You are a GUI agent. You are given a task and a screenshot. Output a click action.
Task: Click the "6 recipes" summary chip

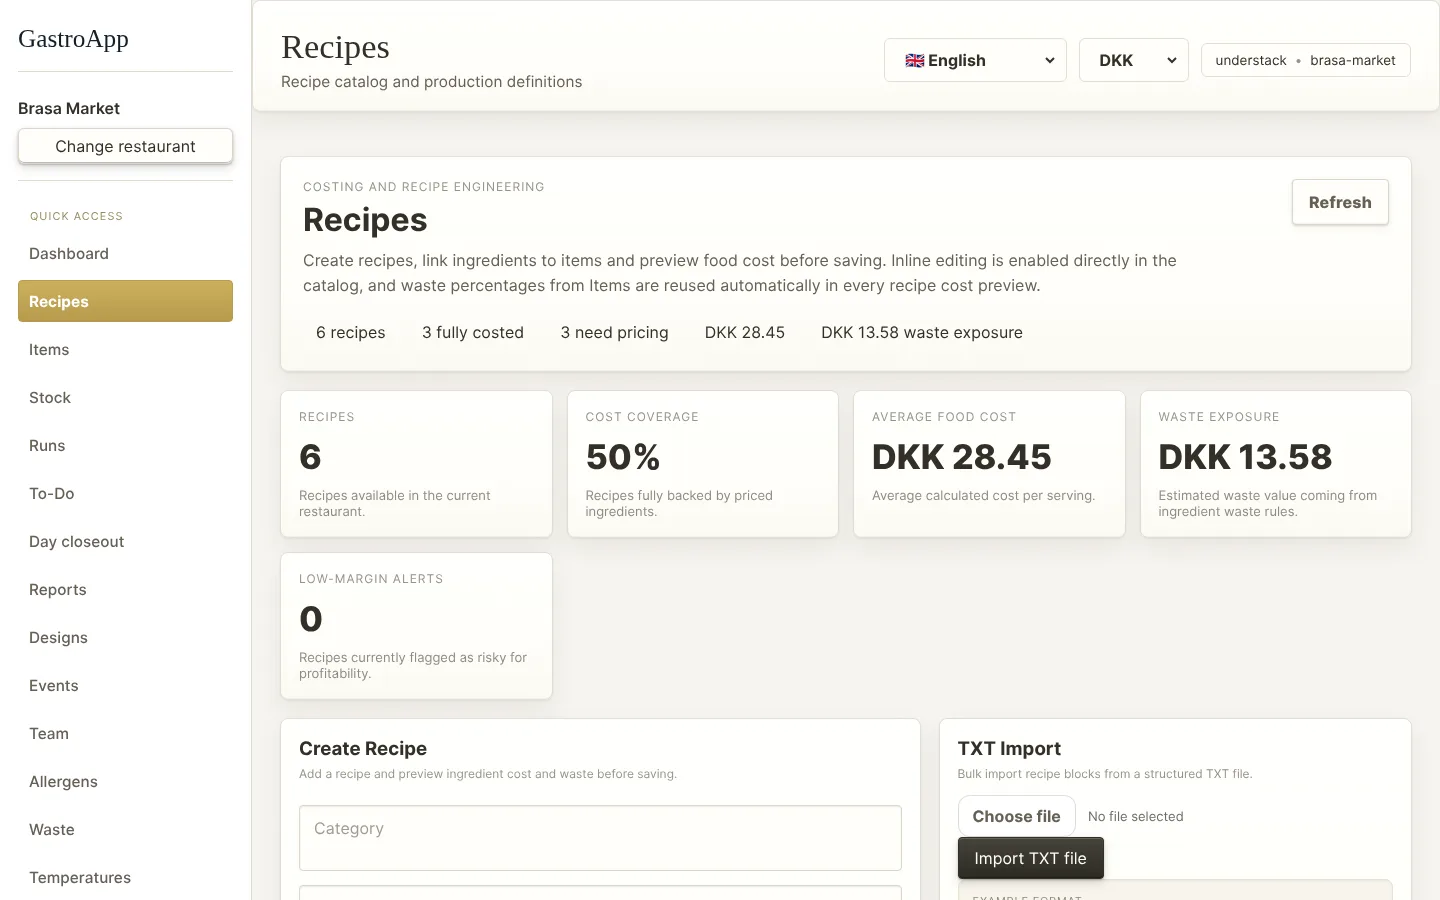click(351, 333)
